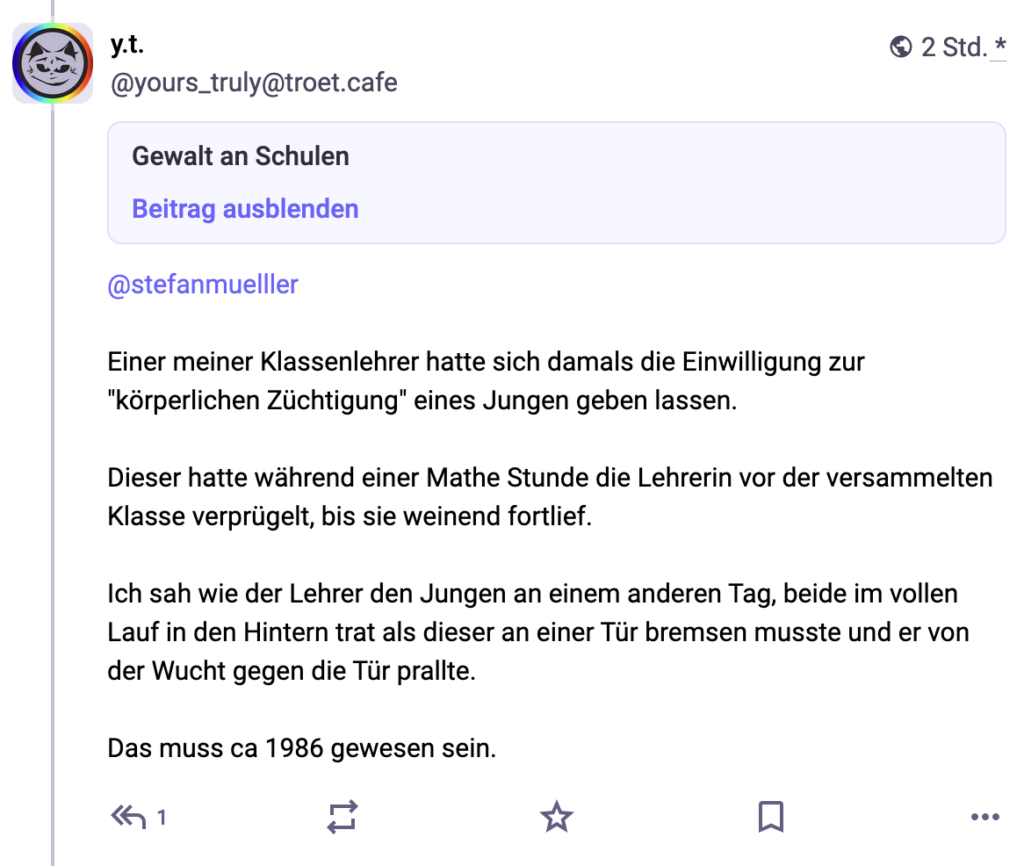Click the reply count number "1"

[162, 818]
